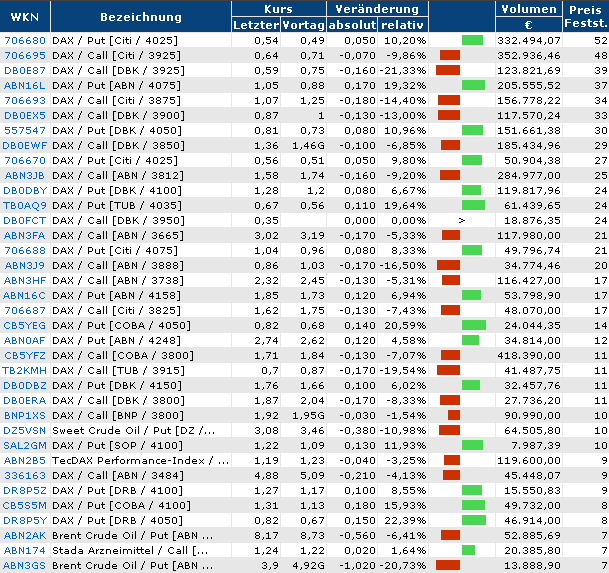Open WKN link ABN16L
Viewport: 609px width, 573px height.
click(x=25, y=85)
